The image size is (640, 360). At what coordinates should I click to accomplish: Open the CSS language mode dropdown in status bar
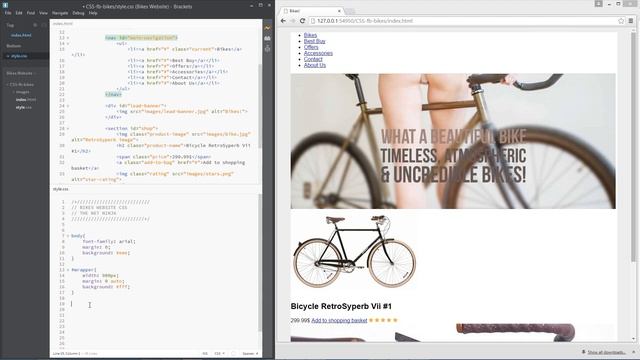220,353
